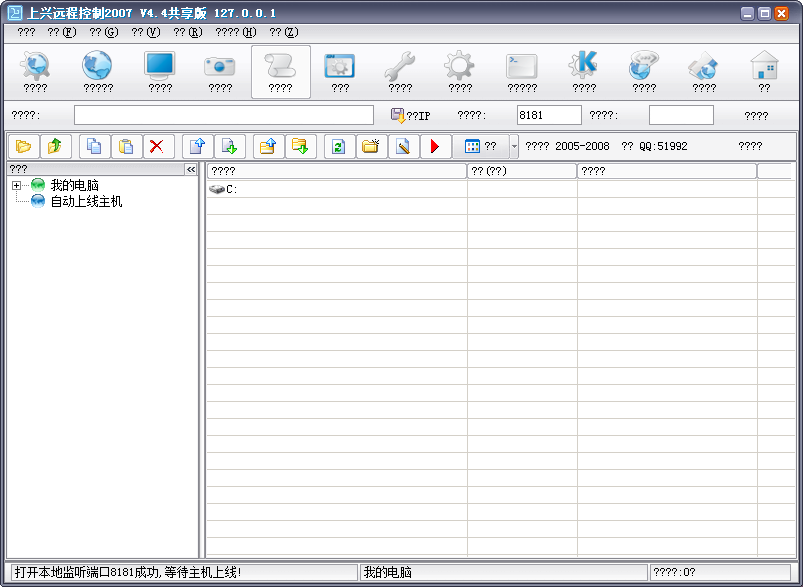Image resolution: width=803 pixels, height=587 pixels.
Task: Click the gear with K icon
Action: [x=583, y=71]
